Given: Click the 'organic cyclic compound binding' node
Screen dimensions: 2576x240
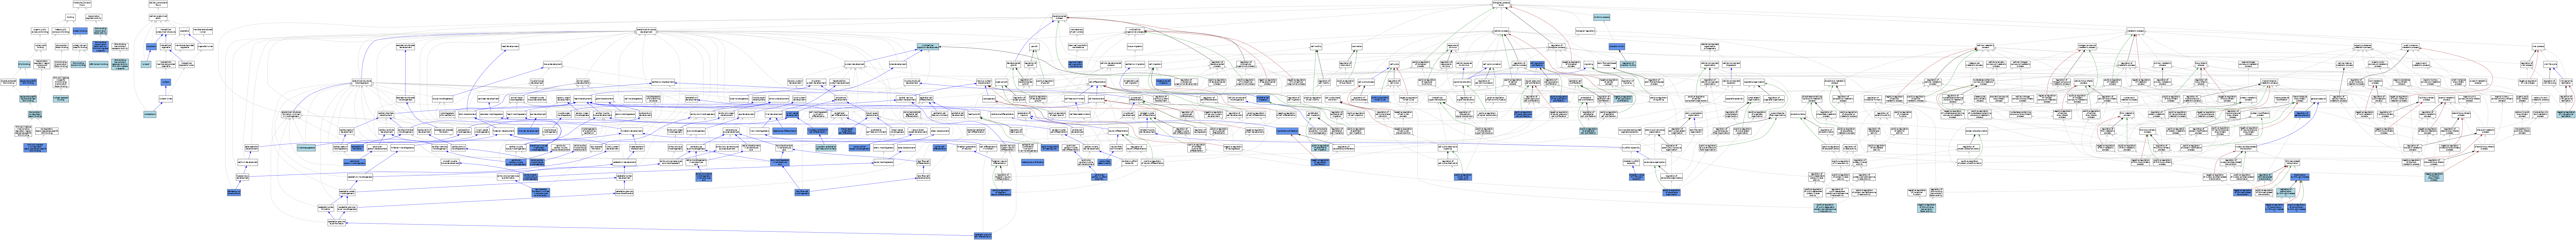Looking at the screenshot, I should (x=40, y=31).
